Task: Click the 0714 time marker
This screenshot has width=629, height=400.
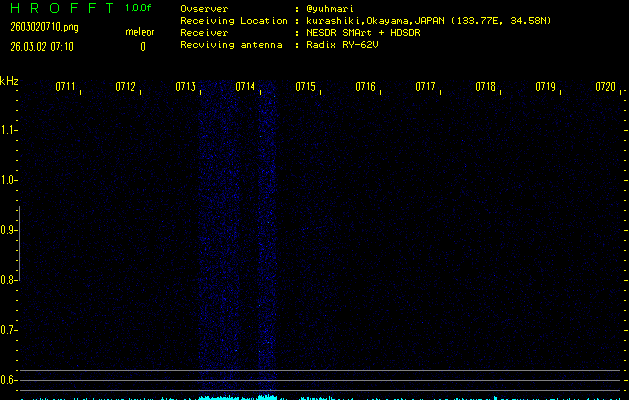Action: click(x=245, y=86)
